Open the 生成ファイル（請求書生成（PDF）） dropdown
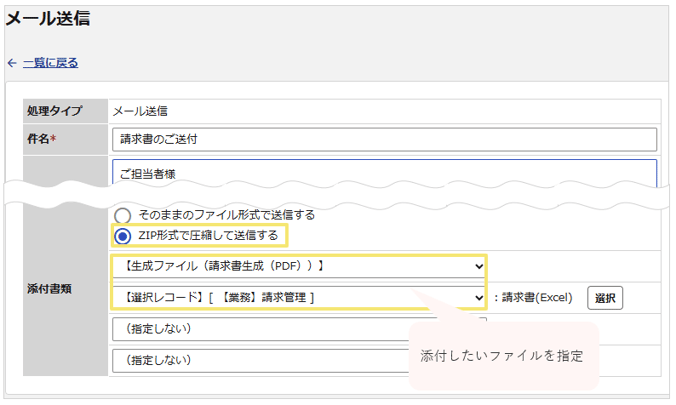This screenshot has width=676, height=405. click(299, 266)
